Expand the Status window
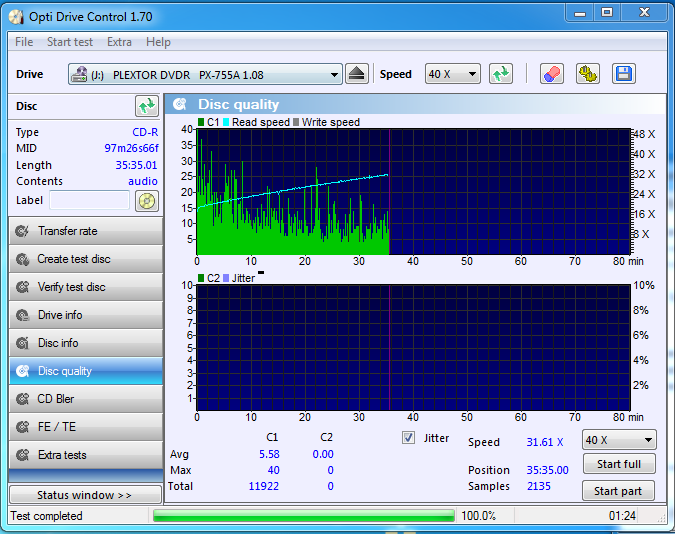Screen dimensions: 675x534 coord(86,494)
